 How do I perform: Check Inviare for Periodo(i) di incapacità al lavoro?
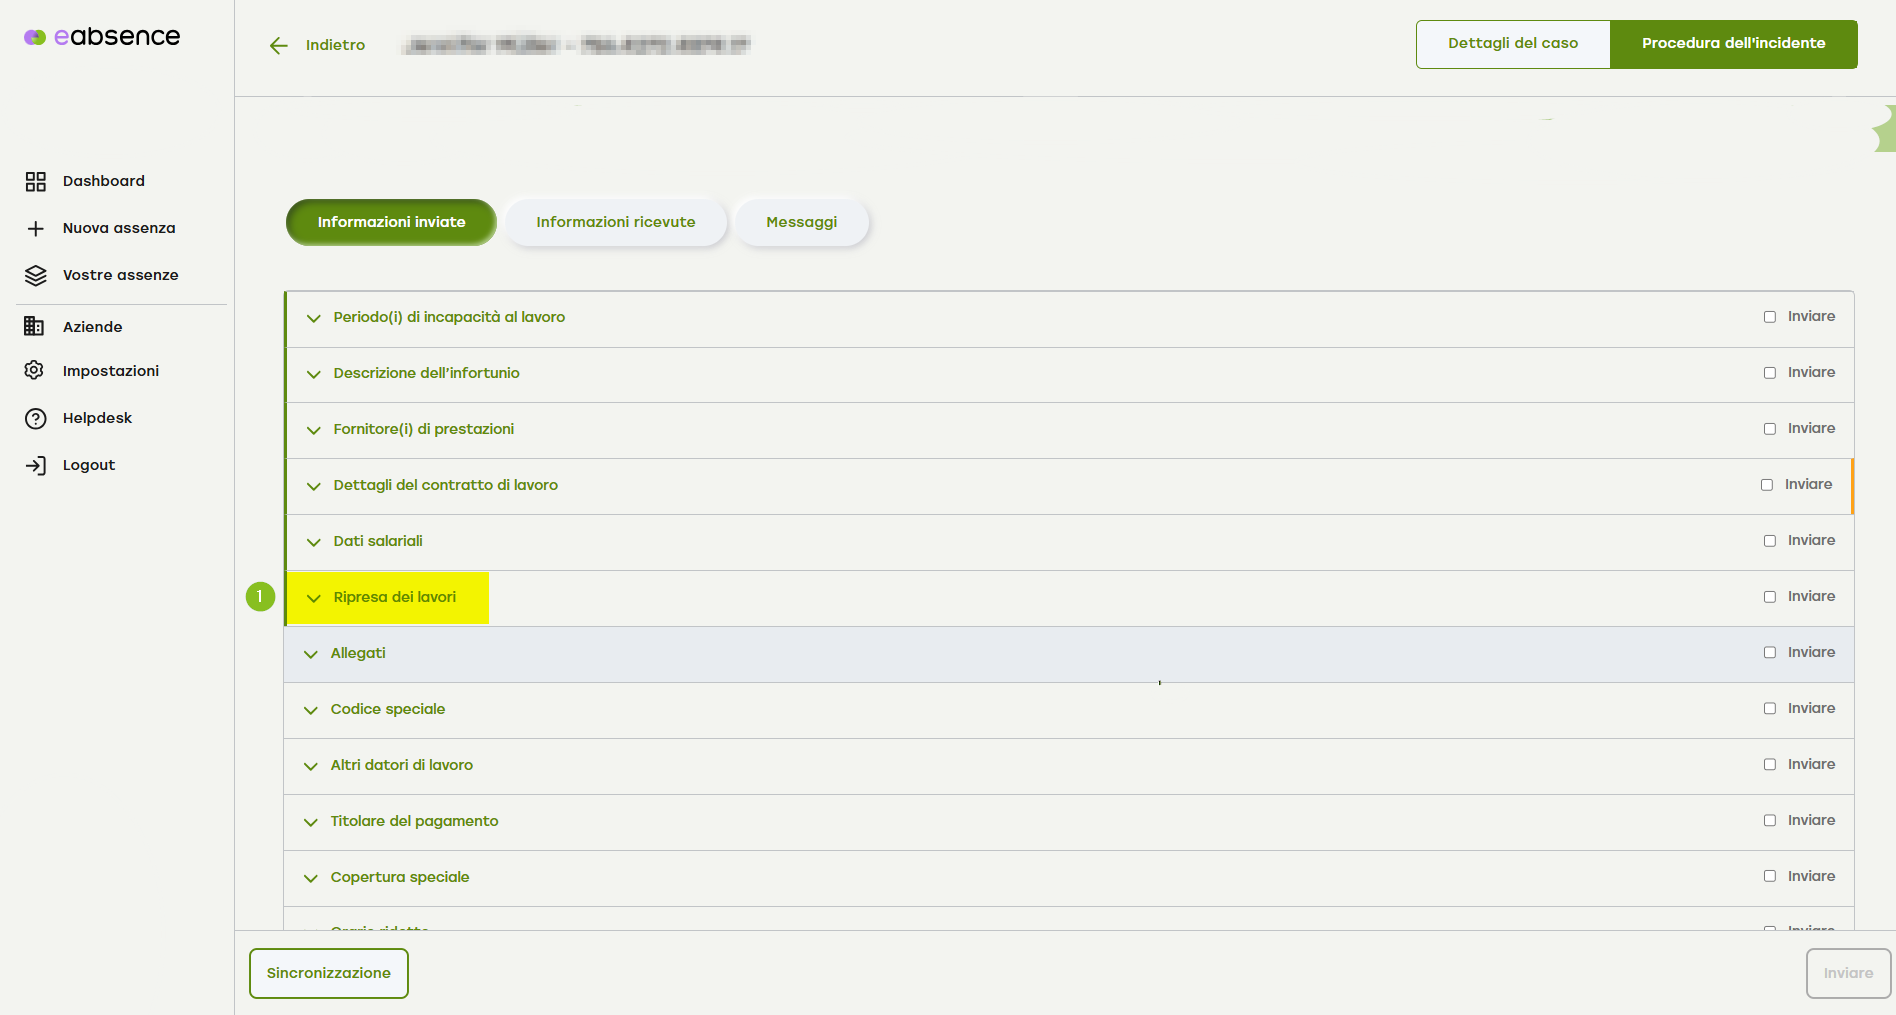(1770, 317)
